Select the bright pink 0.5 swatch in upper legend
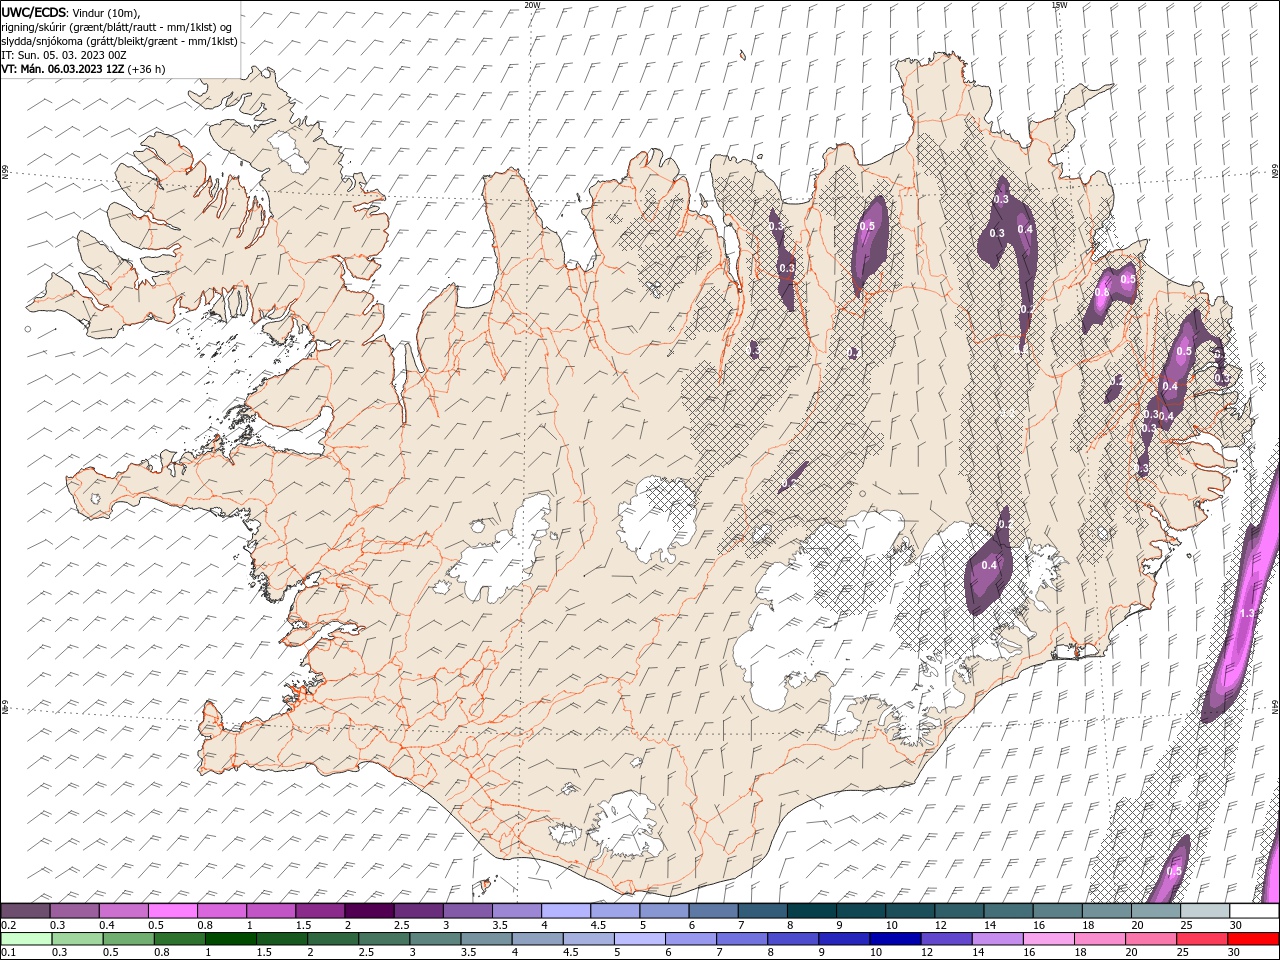The height and width of the screenshot is (960, 1280). pos(172,911)
